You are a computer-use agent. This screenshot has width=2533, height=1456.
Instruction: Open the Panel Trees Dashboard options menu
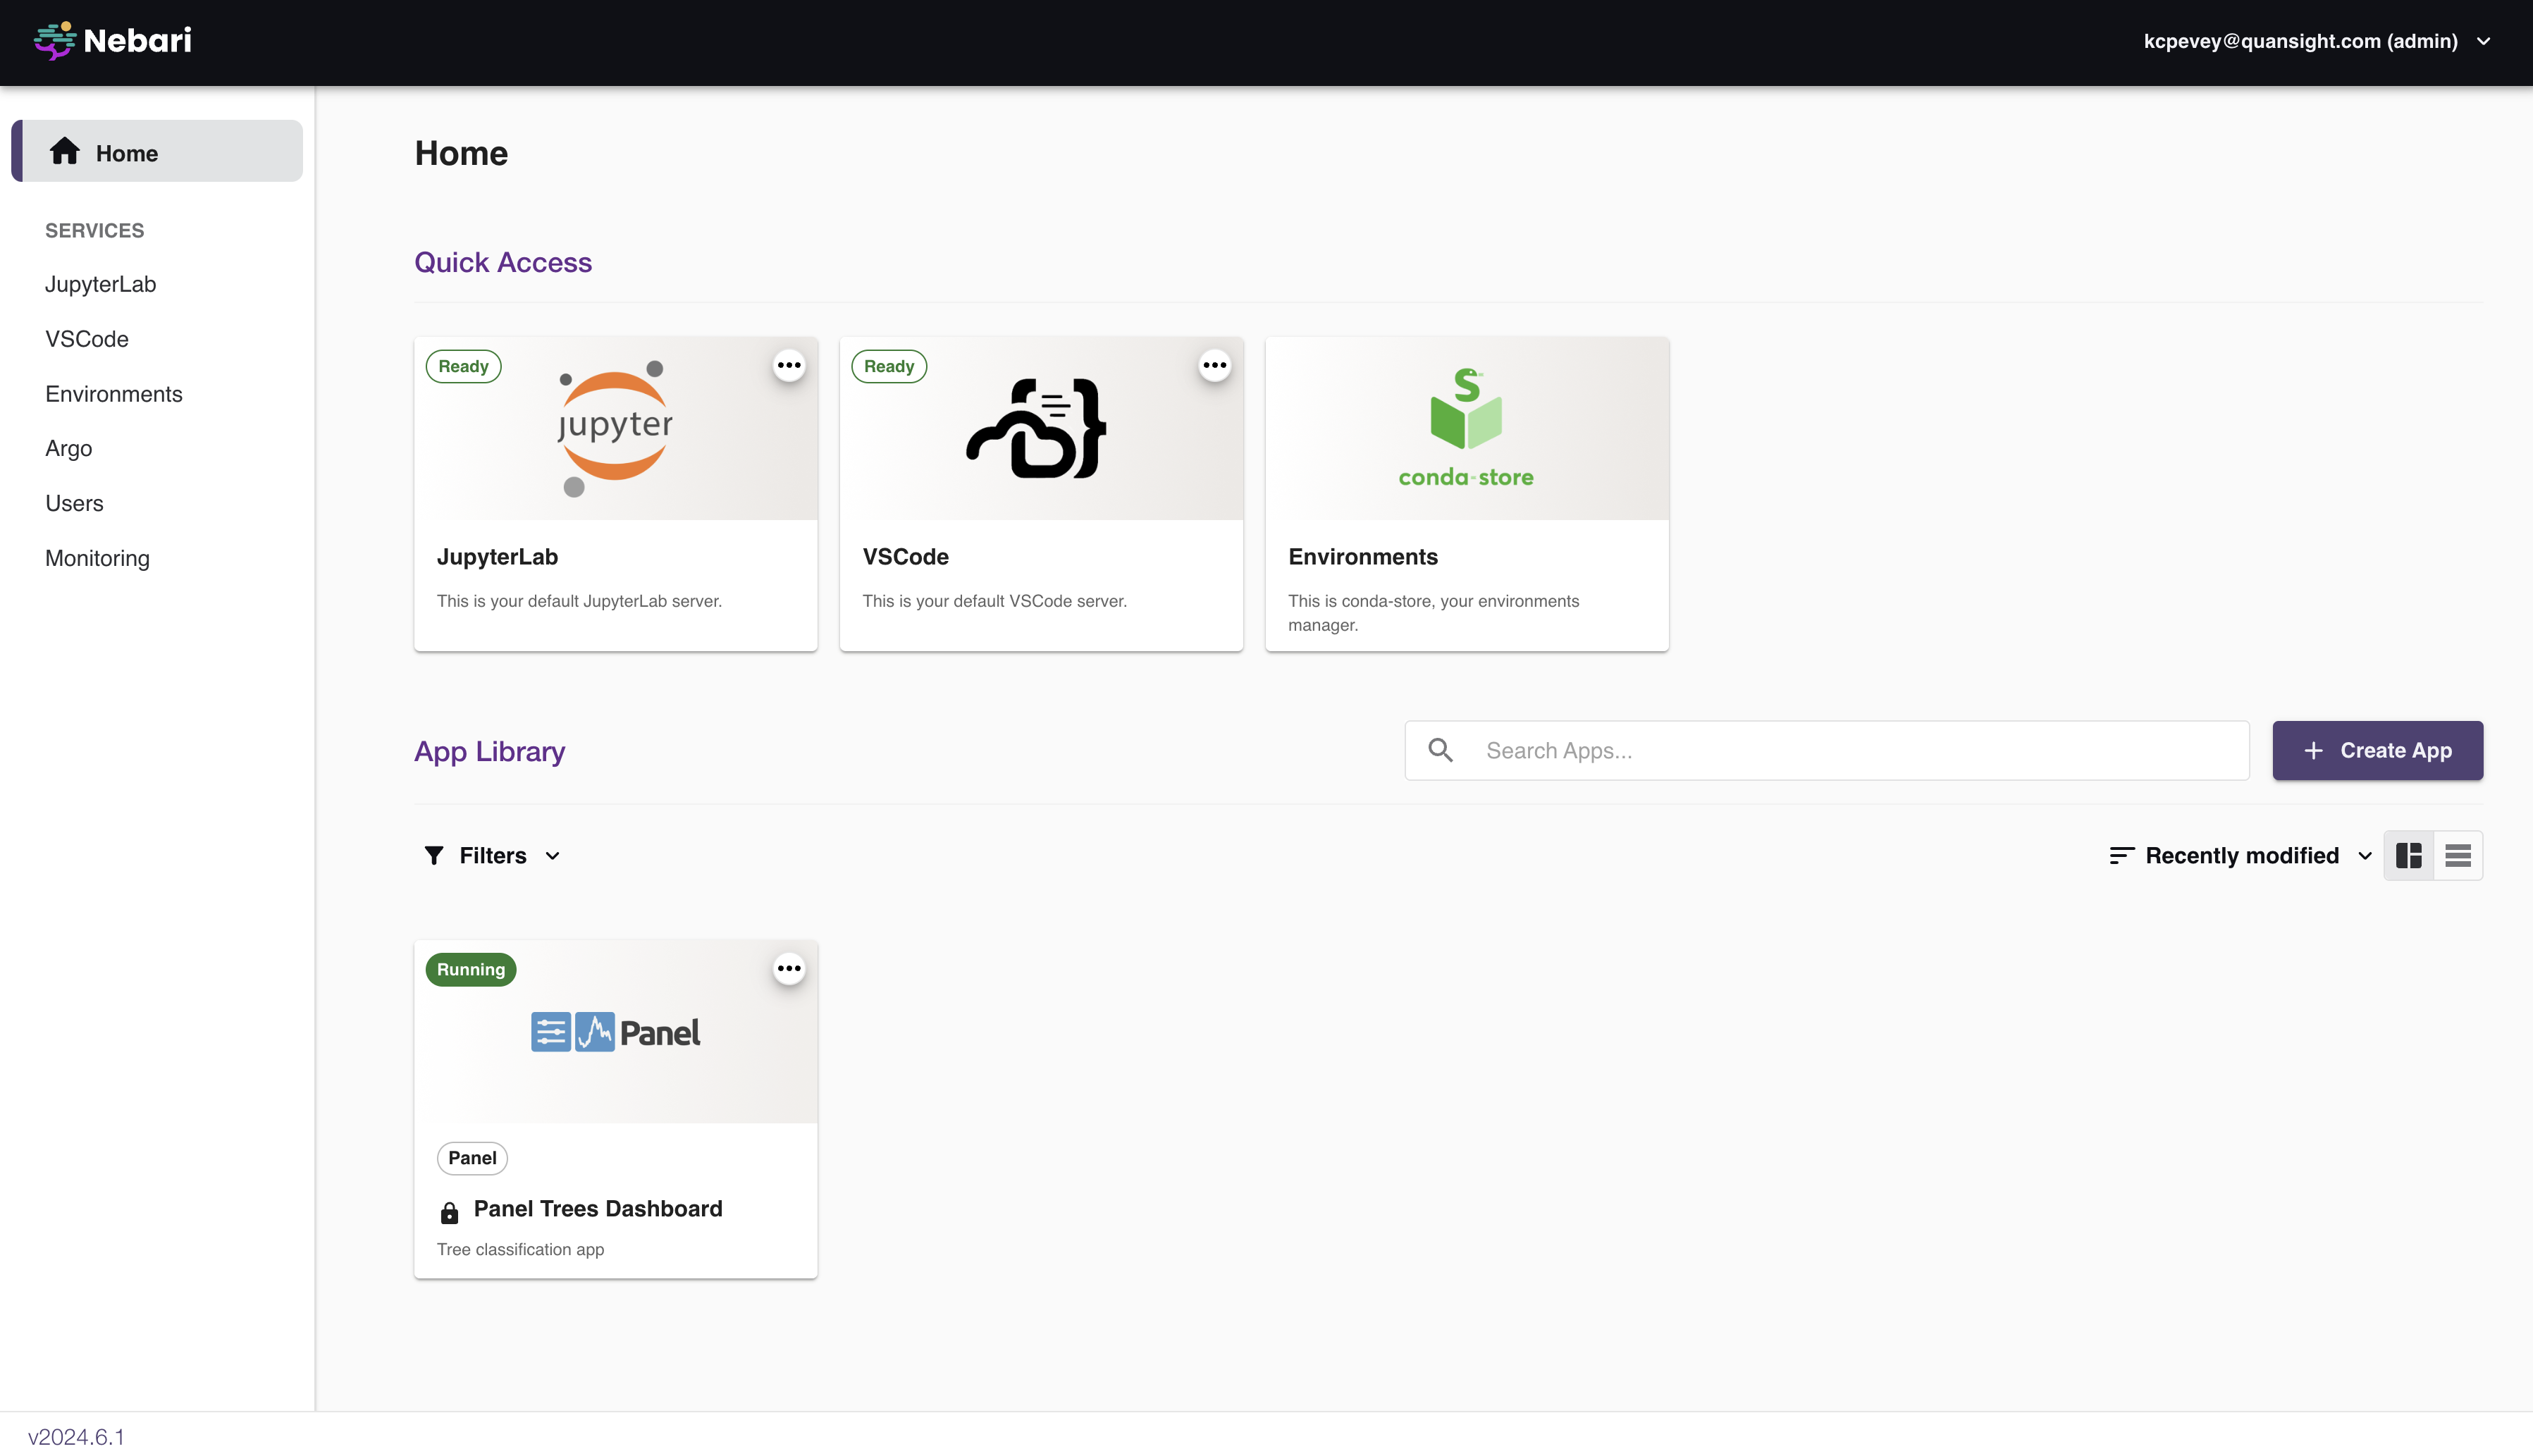click(789, 968)
